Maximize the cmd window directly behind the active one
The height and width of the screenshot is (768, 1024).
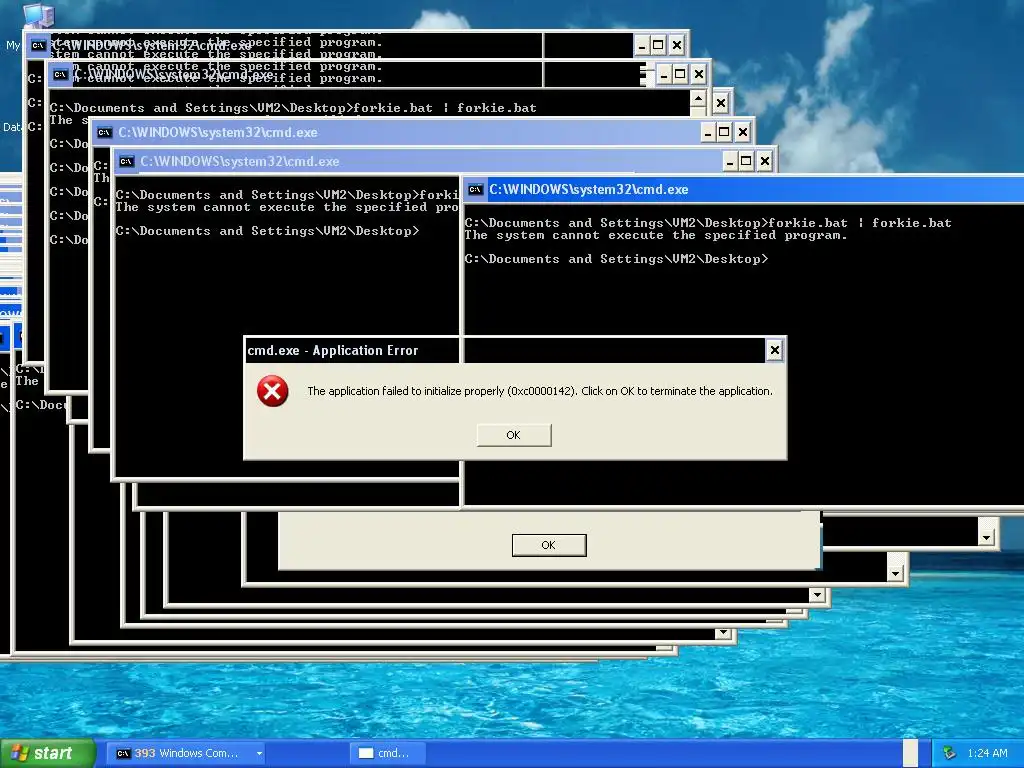(746, 161)
